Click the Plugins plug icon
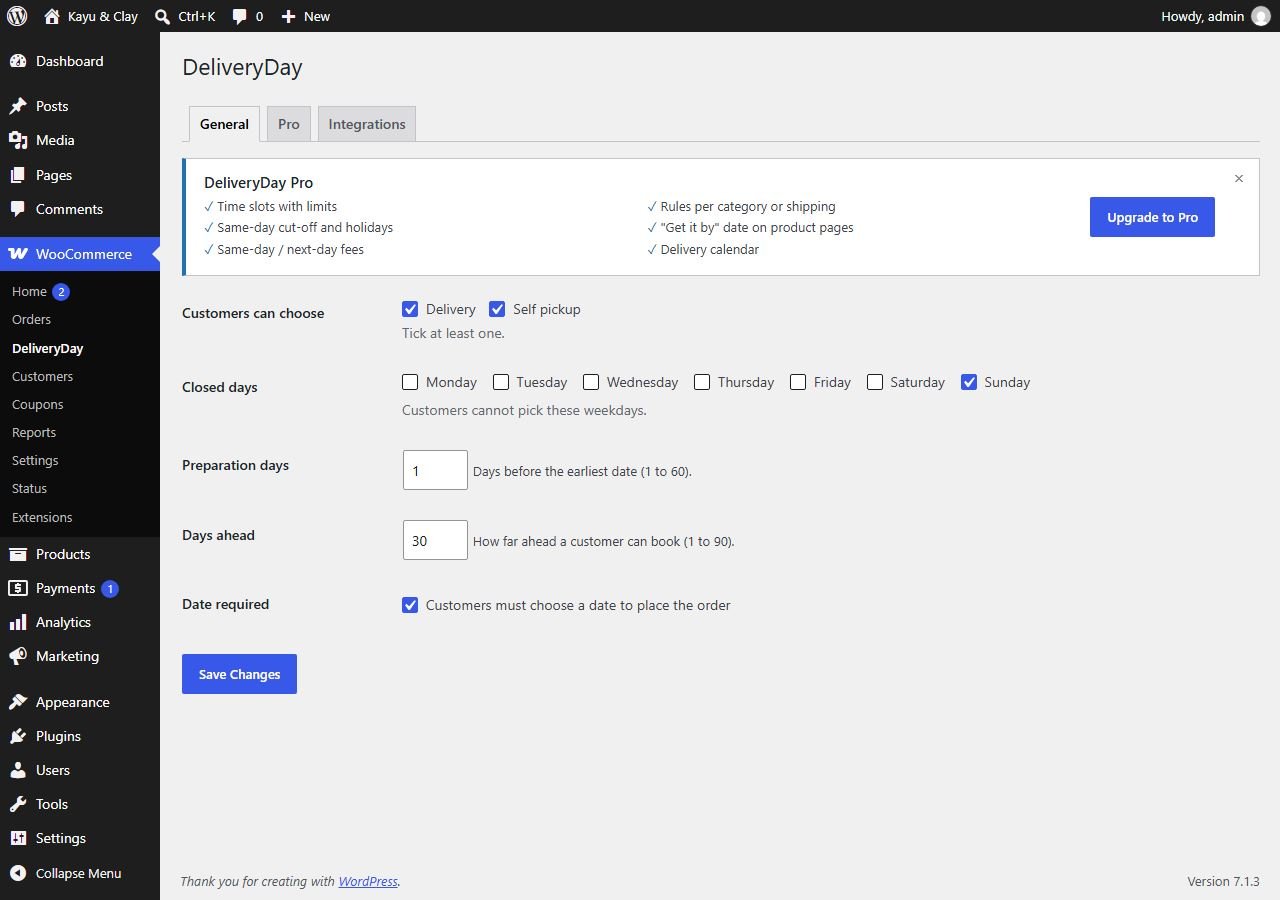This screenshot has width=1280, height=900. pyautogui.click(x=18, y=736)
